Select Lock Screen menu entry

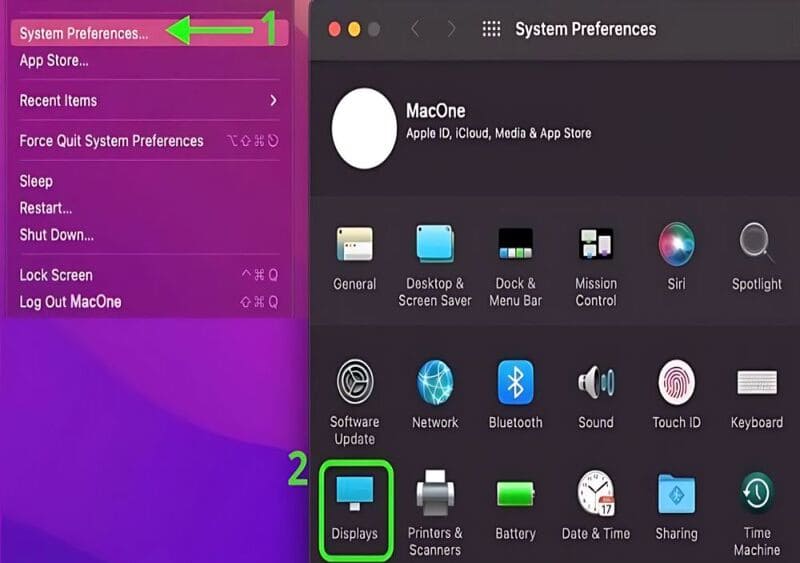point(149,275)
